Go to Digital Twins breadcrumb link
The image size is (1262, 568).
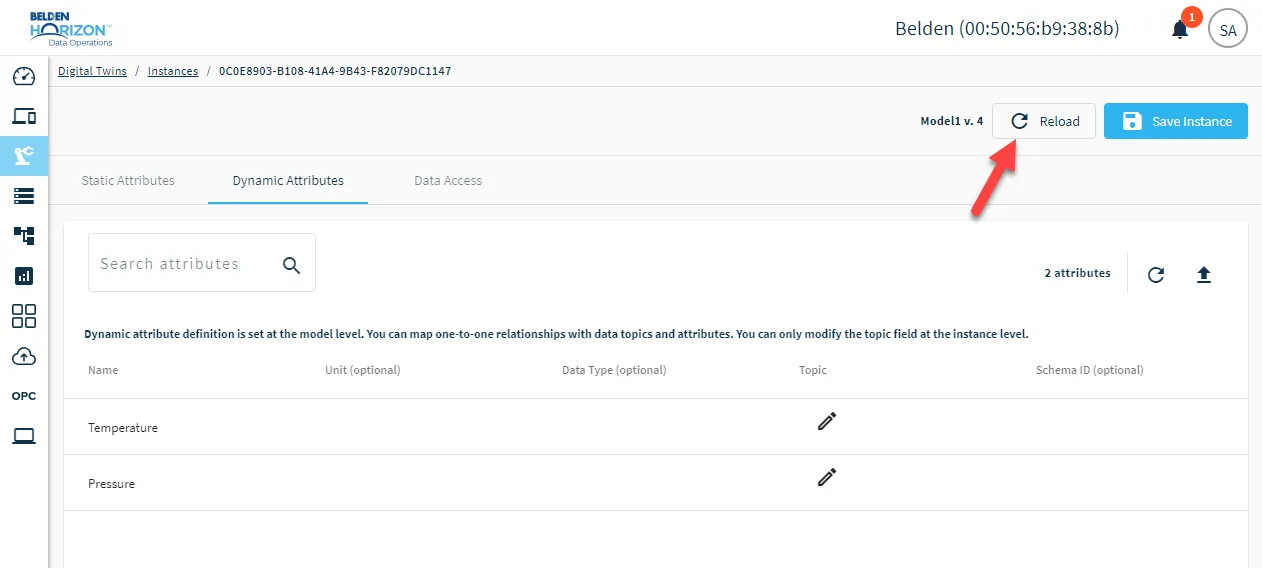point(92,71)
